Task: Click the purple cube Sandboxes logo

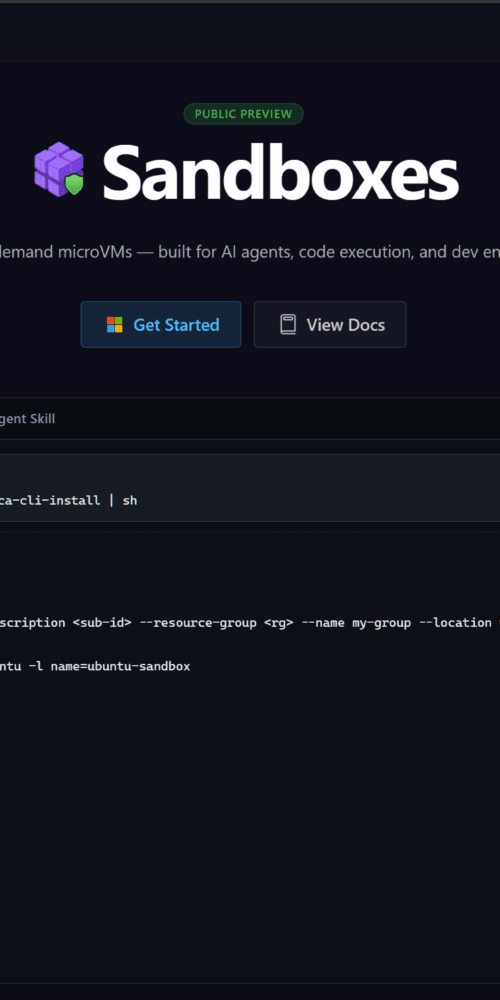Action: click(59, 169)
